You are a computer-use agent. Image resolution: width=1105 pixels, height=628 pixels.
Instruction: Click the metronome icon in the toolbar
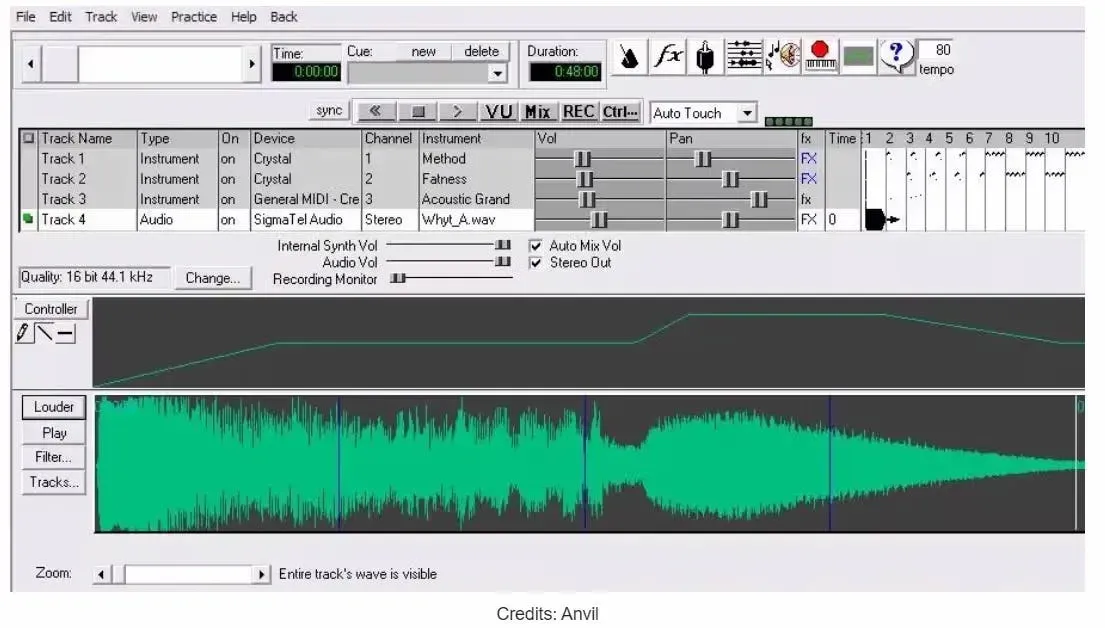[x=631, y=57]
